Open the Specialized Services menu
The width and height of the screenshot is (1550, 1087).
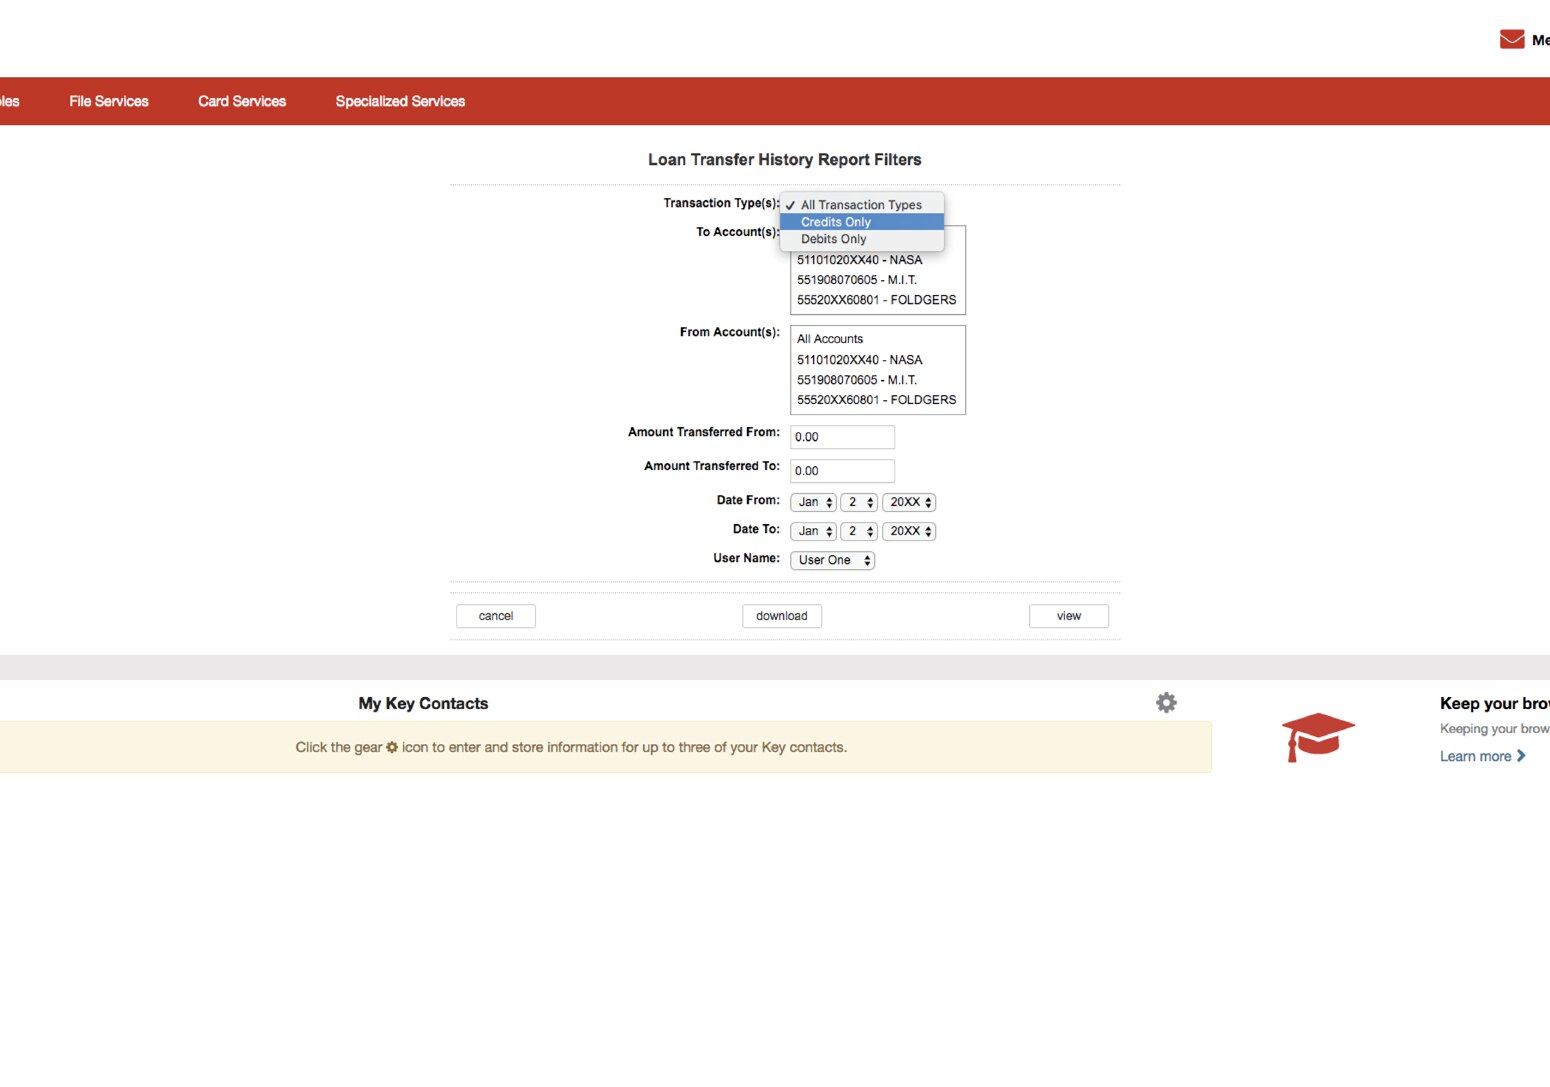(x=400, y=101)
